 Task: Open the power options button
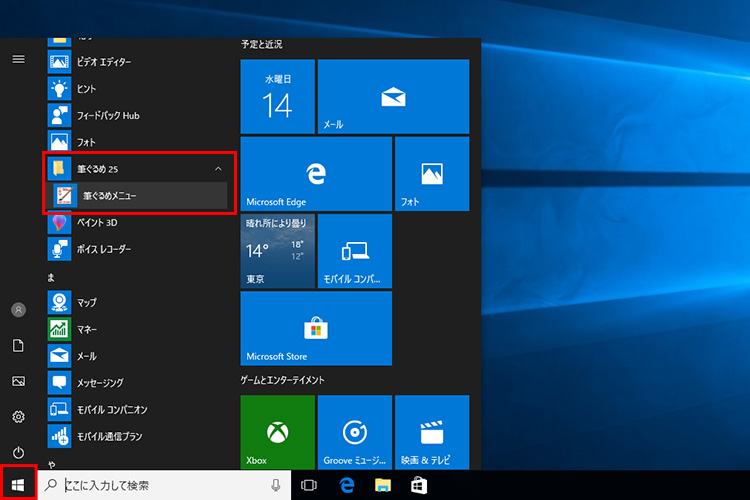click(x=18, y=452)
